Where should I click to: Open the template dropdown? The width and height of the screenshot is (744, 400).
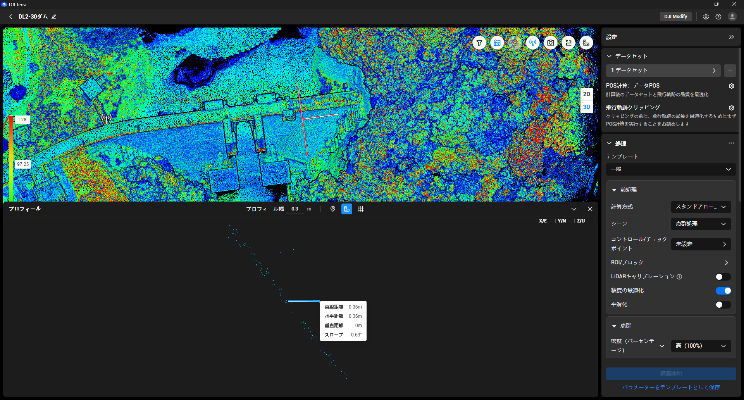pos(671,169)
